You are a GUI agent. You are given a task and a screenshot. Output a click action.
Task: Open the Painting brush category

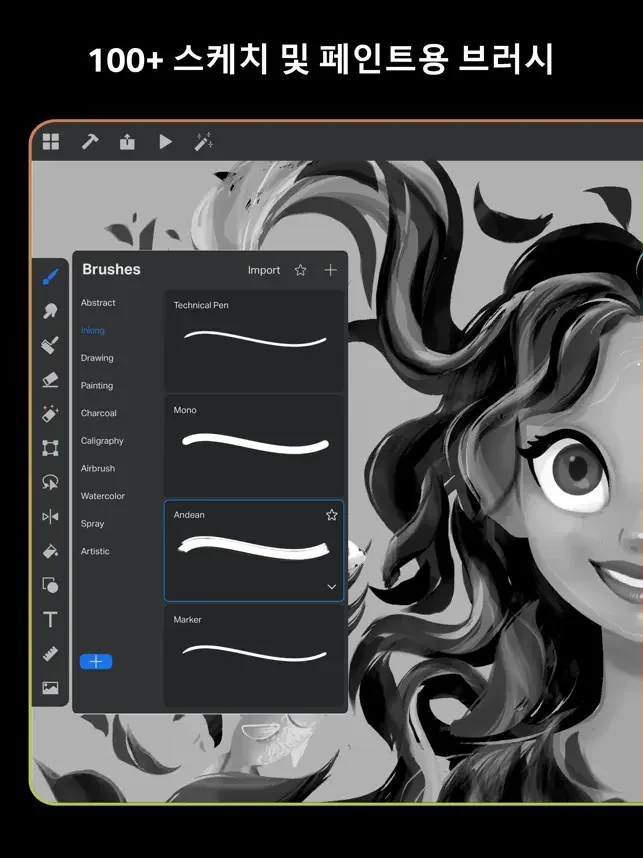point(97,385)
